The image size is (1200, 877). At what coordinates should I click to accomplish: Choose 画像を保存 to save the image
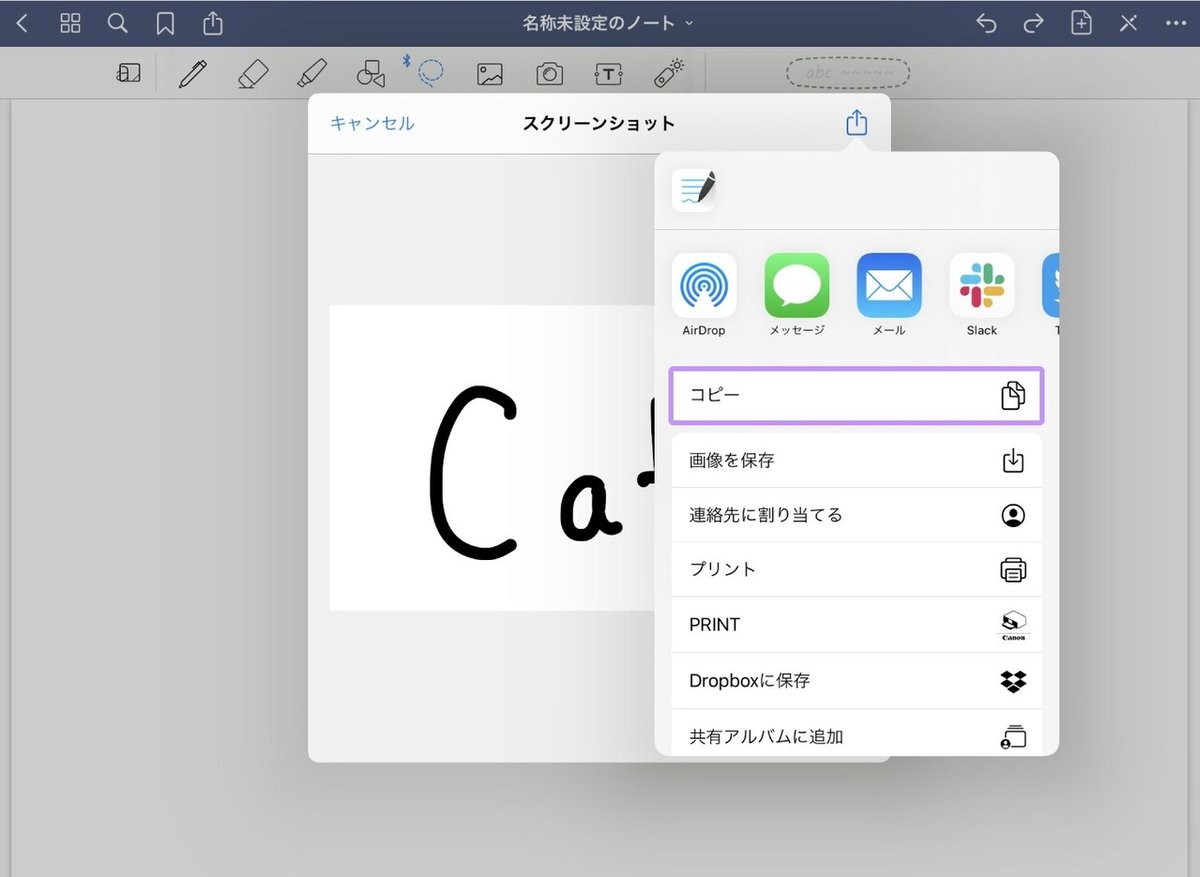click(x=857, y=460)
